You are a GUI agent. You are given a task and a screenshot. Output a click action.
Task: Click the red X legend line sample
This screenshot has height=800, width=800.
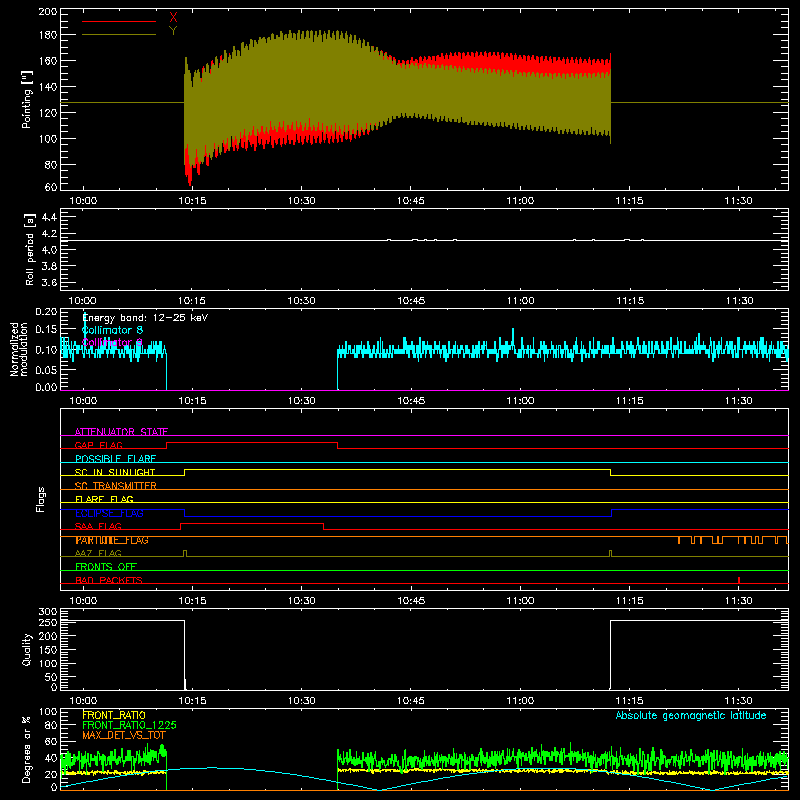click(119, 21)
